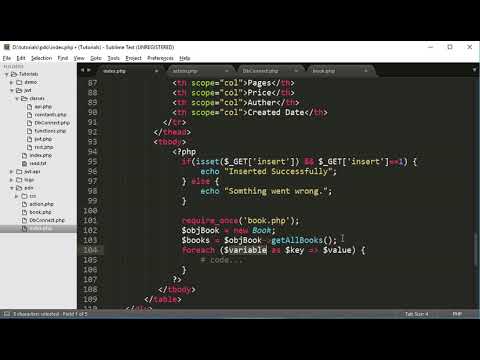Close the DbConnect.php editor tab
The height and width of the screenshot is (360, 480).
click(296, 71)
